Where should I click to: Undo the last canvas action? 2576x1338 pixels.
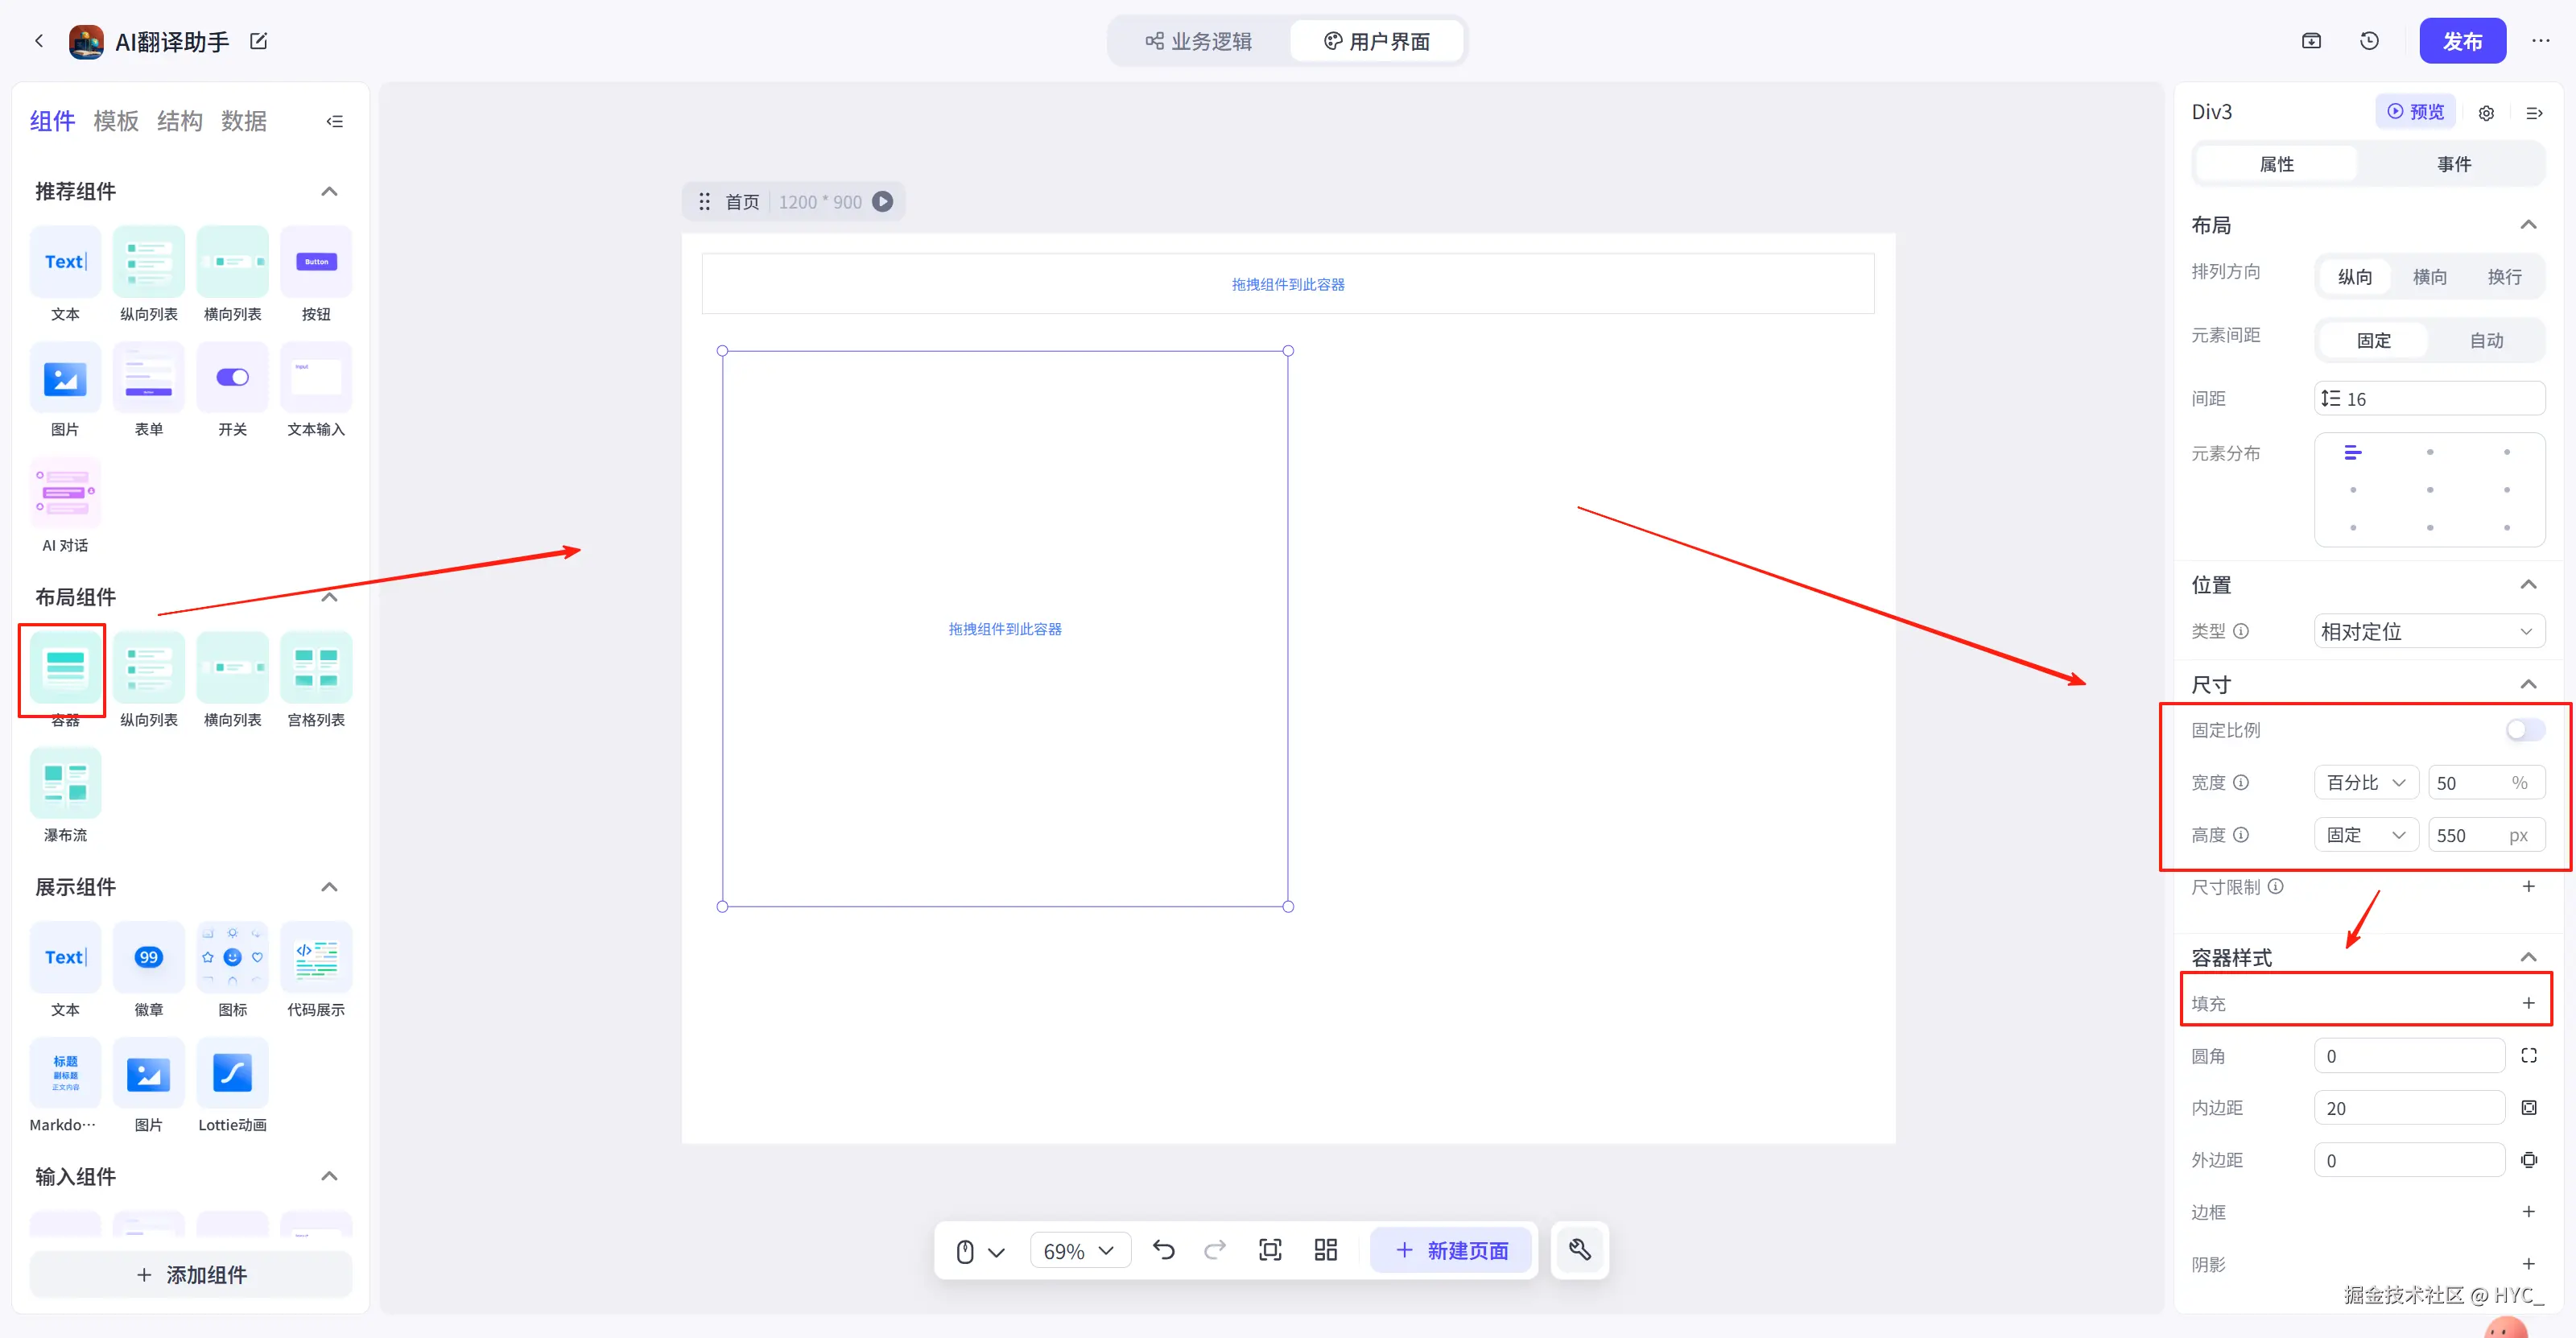pyautogui.click(x=1163, y=1250)
